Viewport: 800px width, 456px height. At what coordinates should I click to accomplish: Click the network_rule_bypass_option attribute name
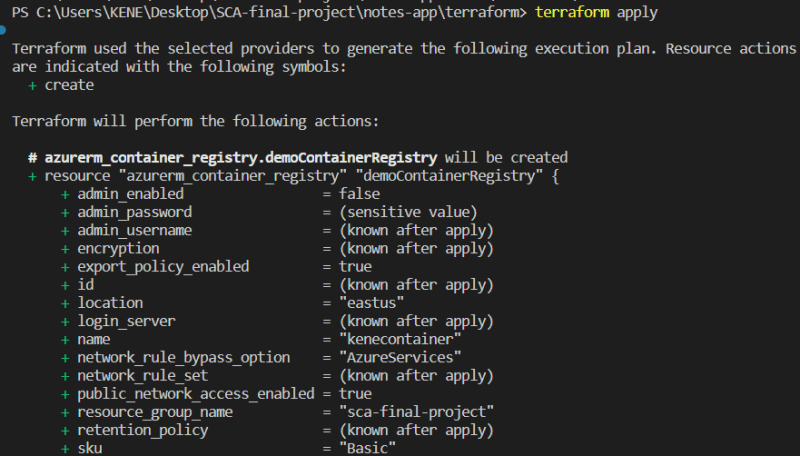[x=184, y=358]
